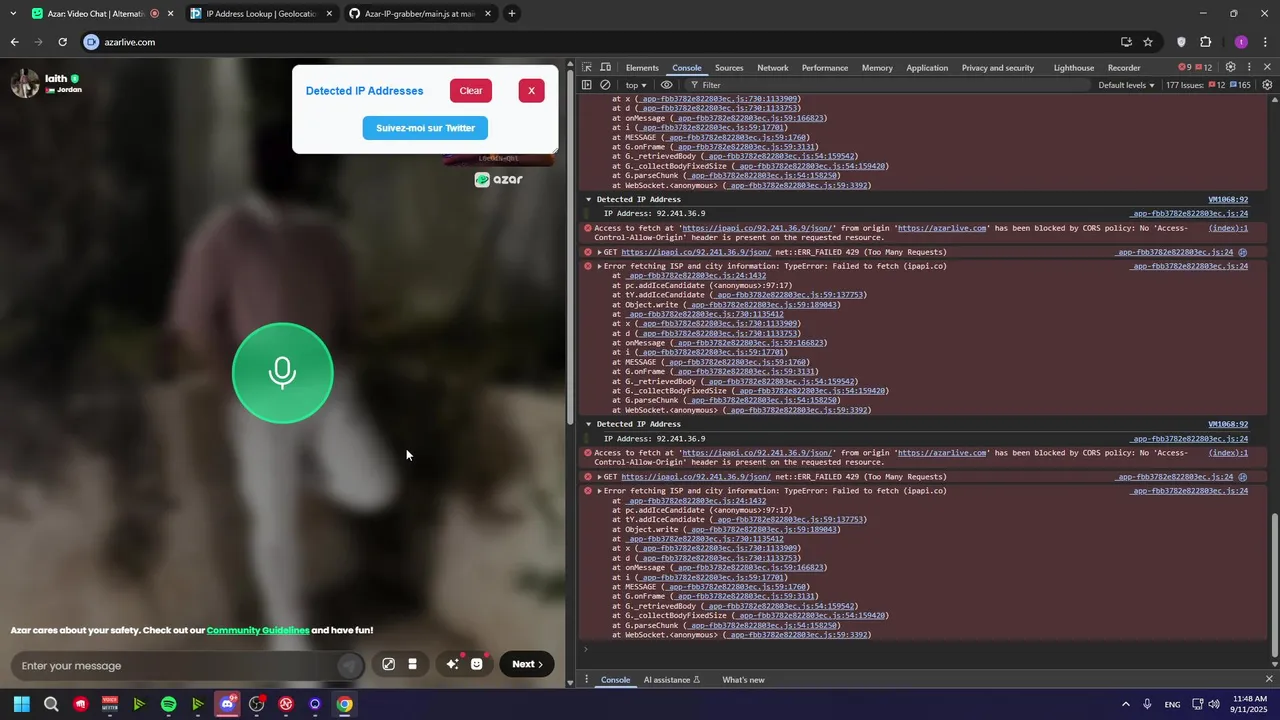Open the Discord taskbar icon

[x=227, y=704]
